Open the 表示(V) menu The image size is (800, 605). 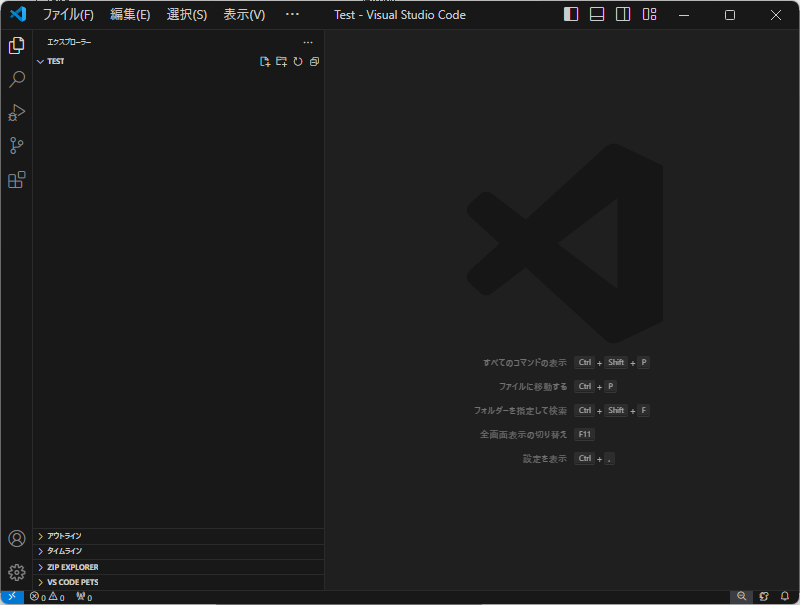(x=244, y=15)
